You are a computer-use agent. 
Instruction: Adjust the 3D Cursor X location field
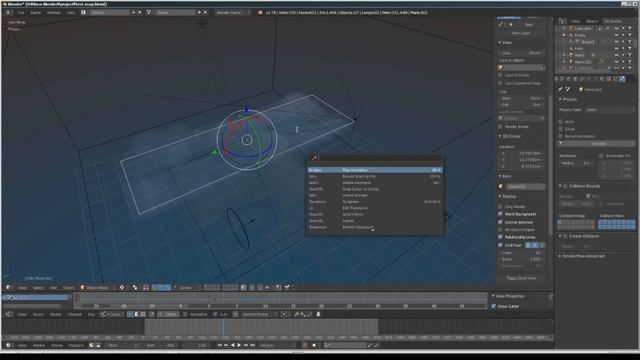pos(521,153)
